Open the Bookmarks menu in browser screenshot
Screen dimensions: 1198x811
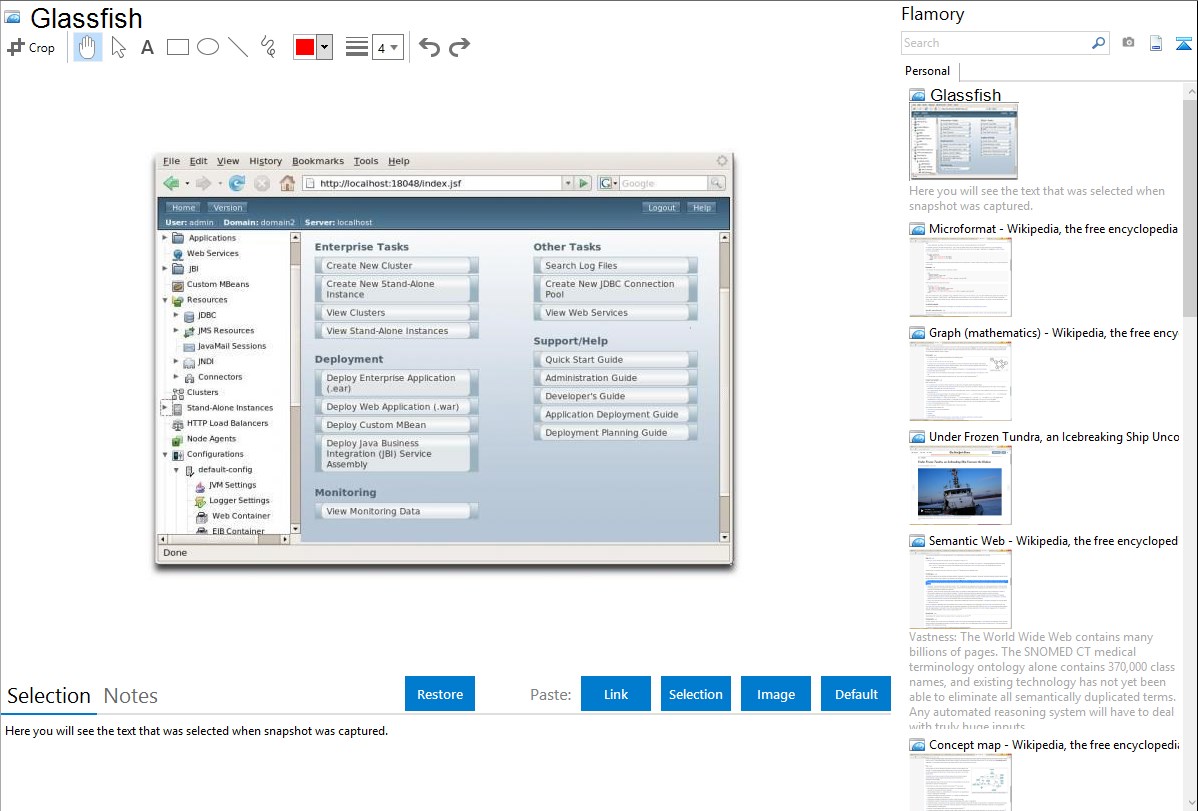click(x=318, y=161)
